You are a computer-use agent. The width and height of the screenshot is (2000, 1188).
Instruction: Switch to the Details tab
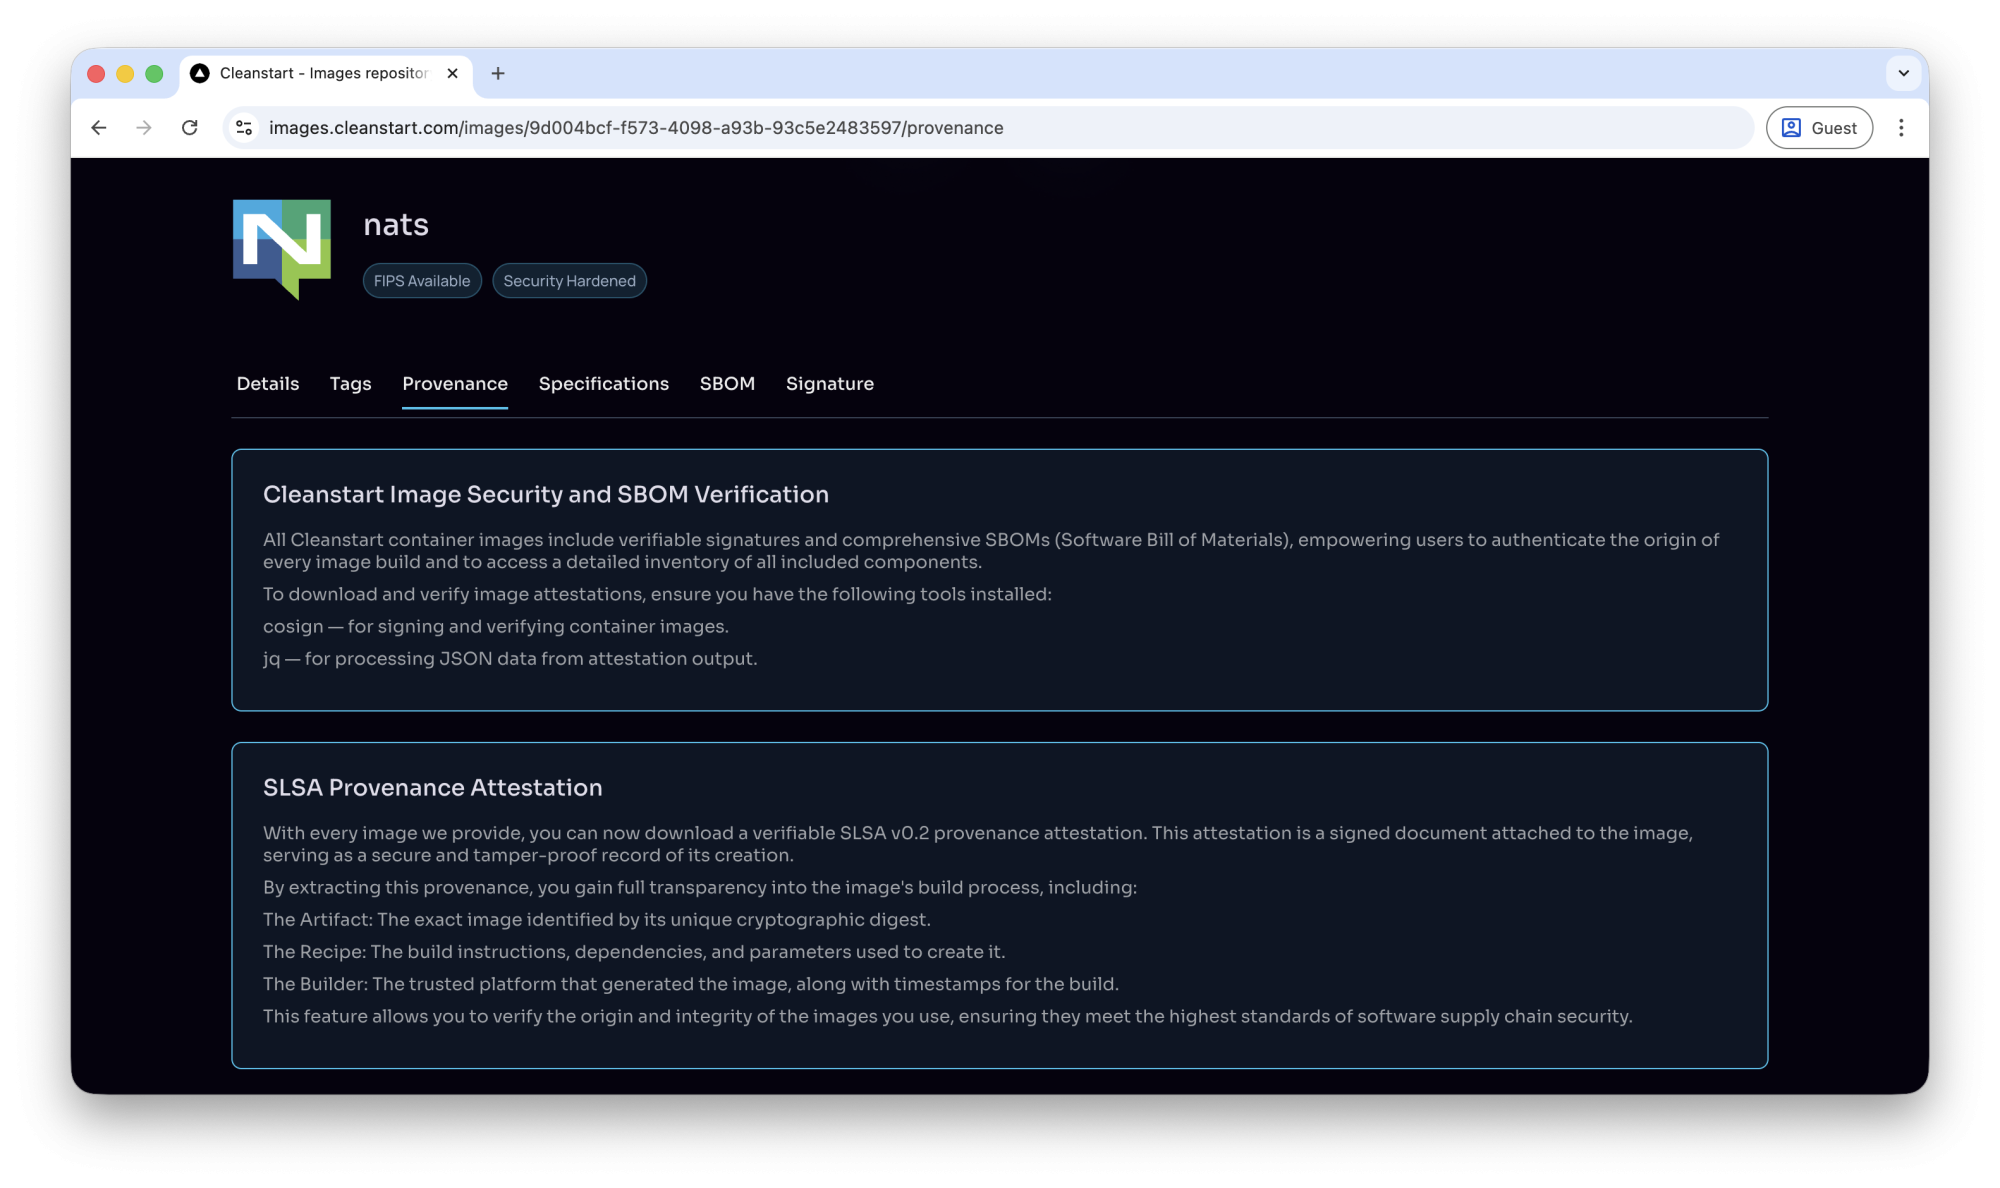pyautogui.click(x=268, y=384)
